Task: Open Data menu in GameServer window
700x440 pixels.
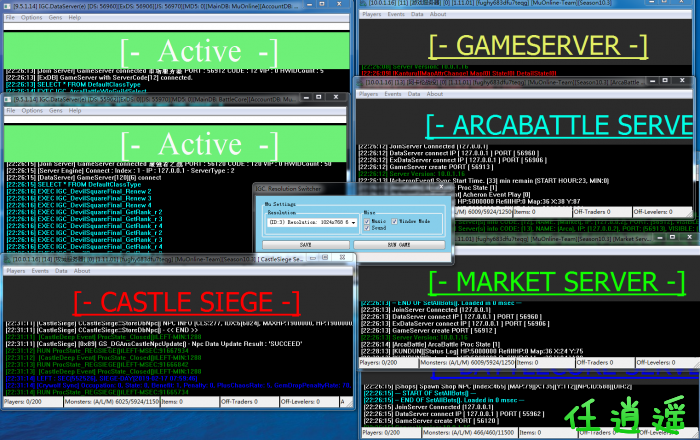Action: click(417, 14)
